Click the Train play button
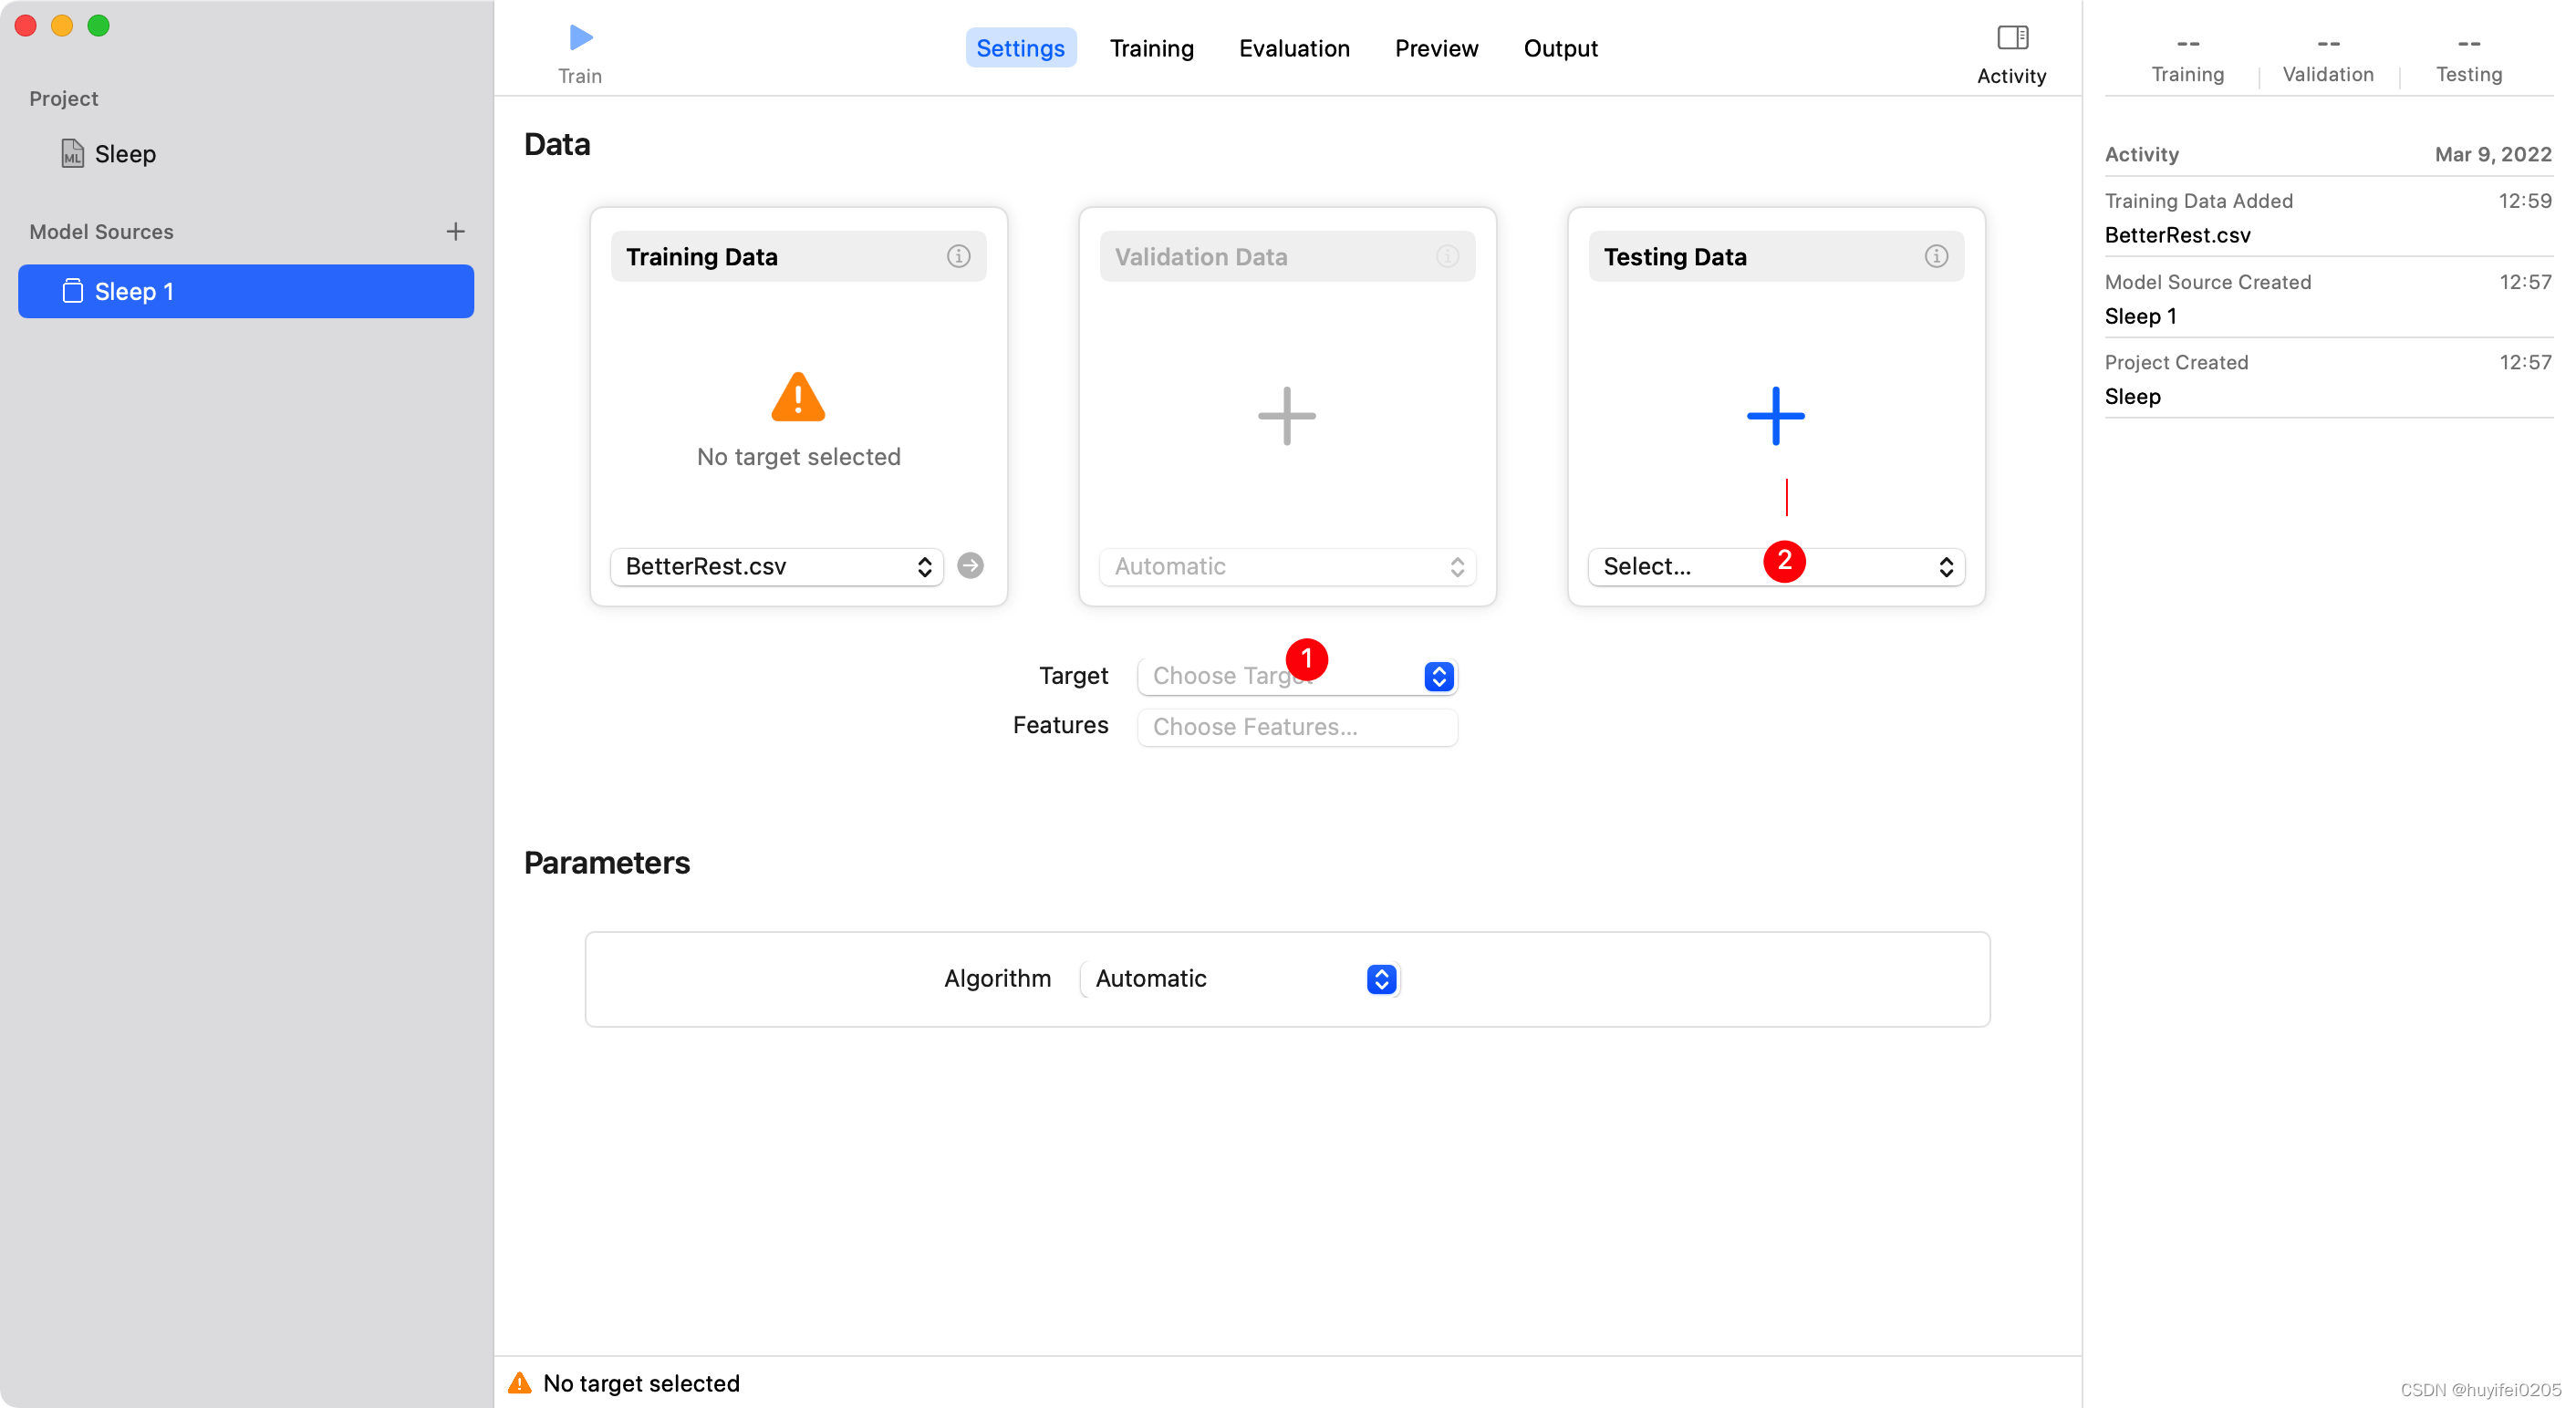Screen dimensions: 2576x1408 [x=580, y=38]
